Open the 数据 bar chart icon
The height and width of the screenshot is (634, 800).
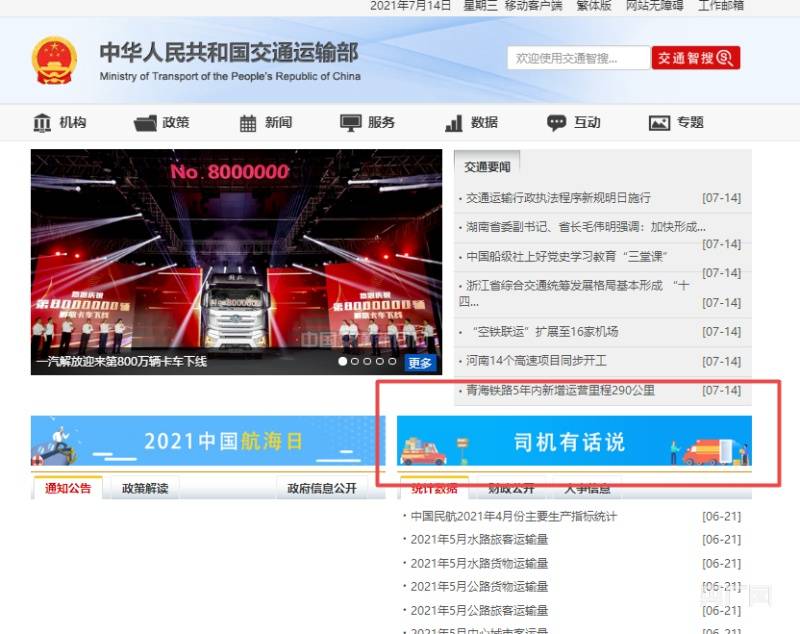tap(454, 123)
